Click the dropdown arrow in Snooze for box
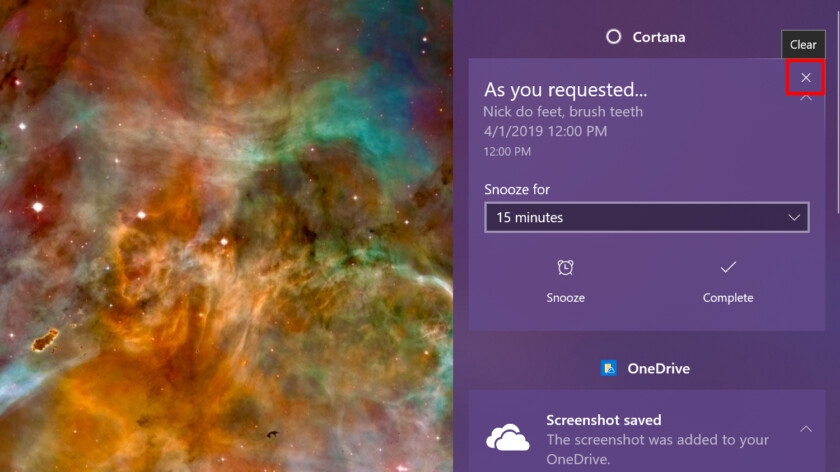This screenshot has height=472, width=840. click(x=794, y=218)
